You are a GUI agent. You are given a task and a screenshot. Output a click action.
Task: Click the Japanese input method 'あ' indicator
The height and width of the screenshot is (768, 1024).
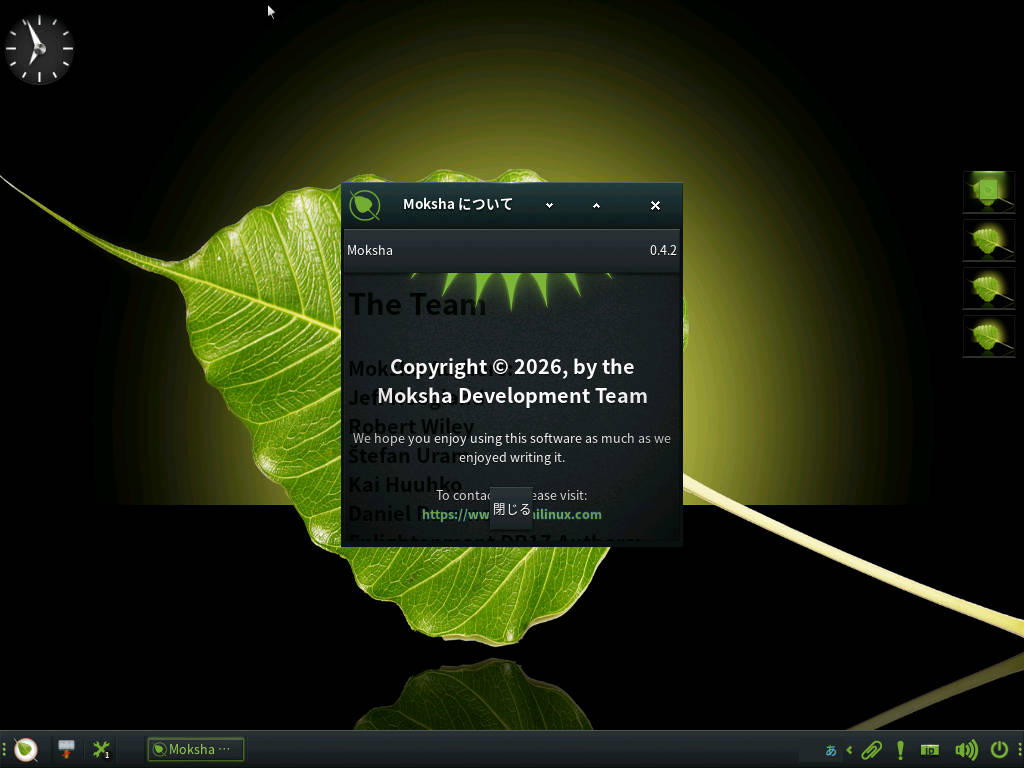click(831, 749)
